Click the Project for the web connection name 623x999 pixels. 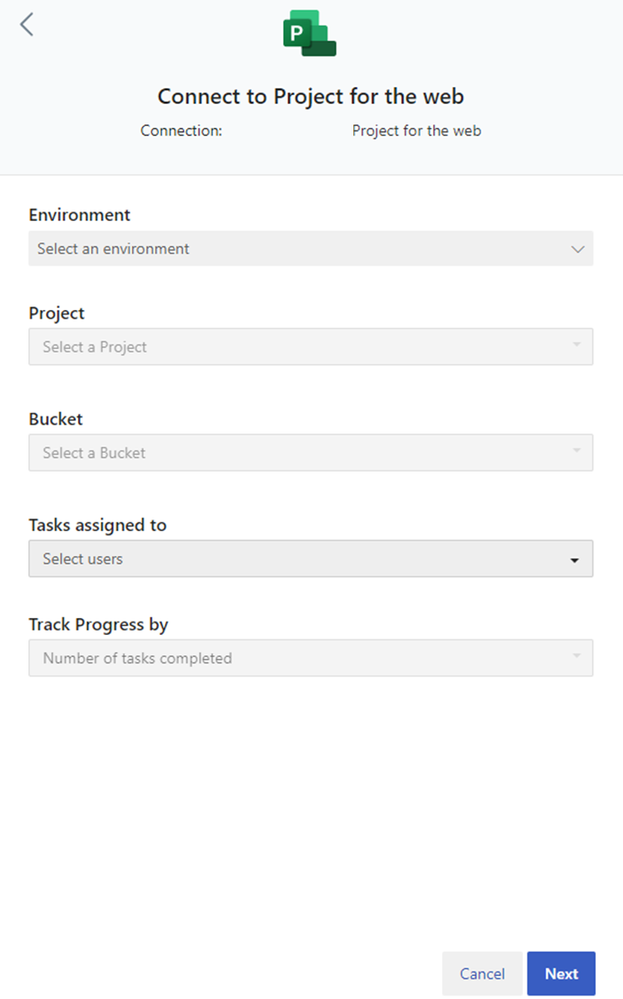(417, 131)
